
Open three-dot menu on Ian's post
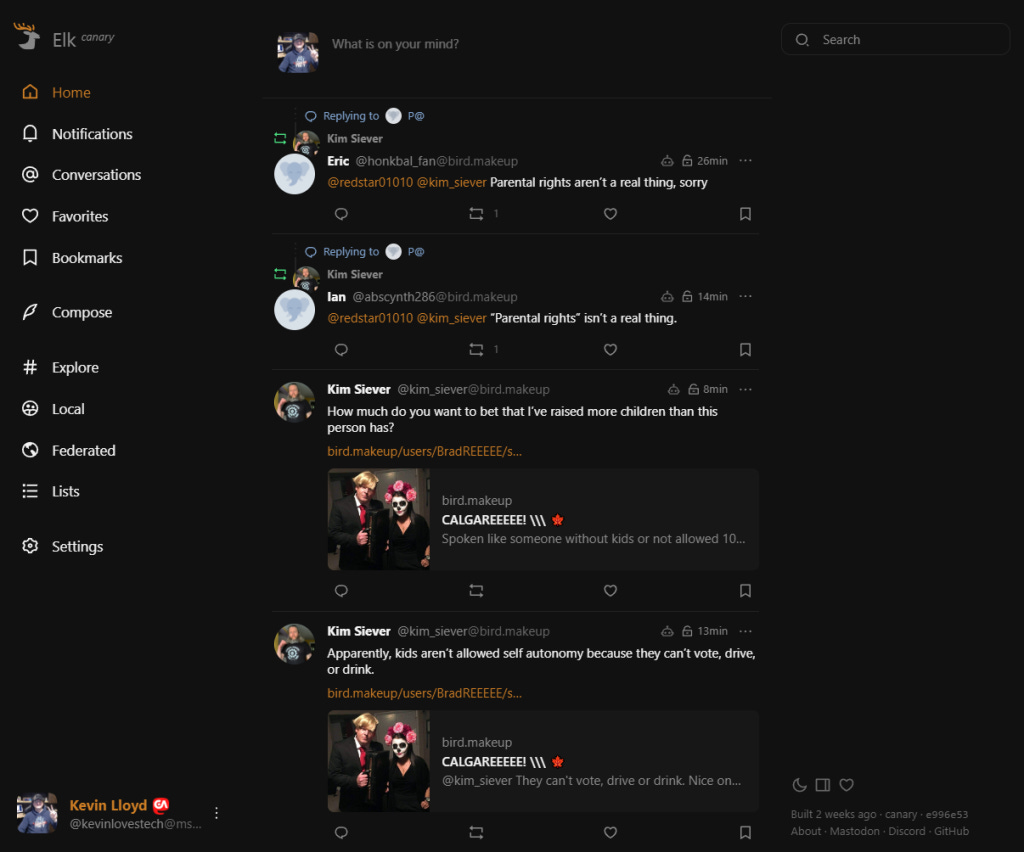pyautogui.click(x=745, y=296)
